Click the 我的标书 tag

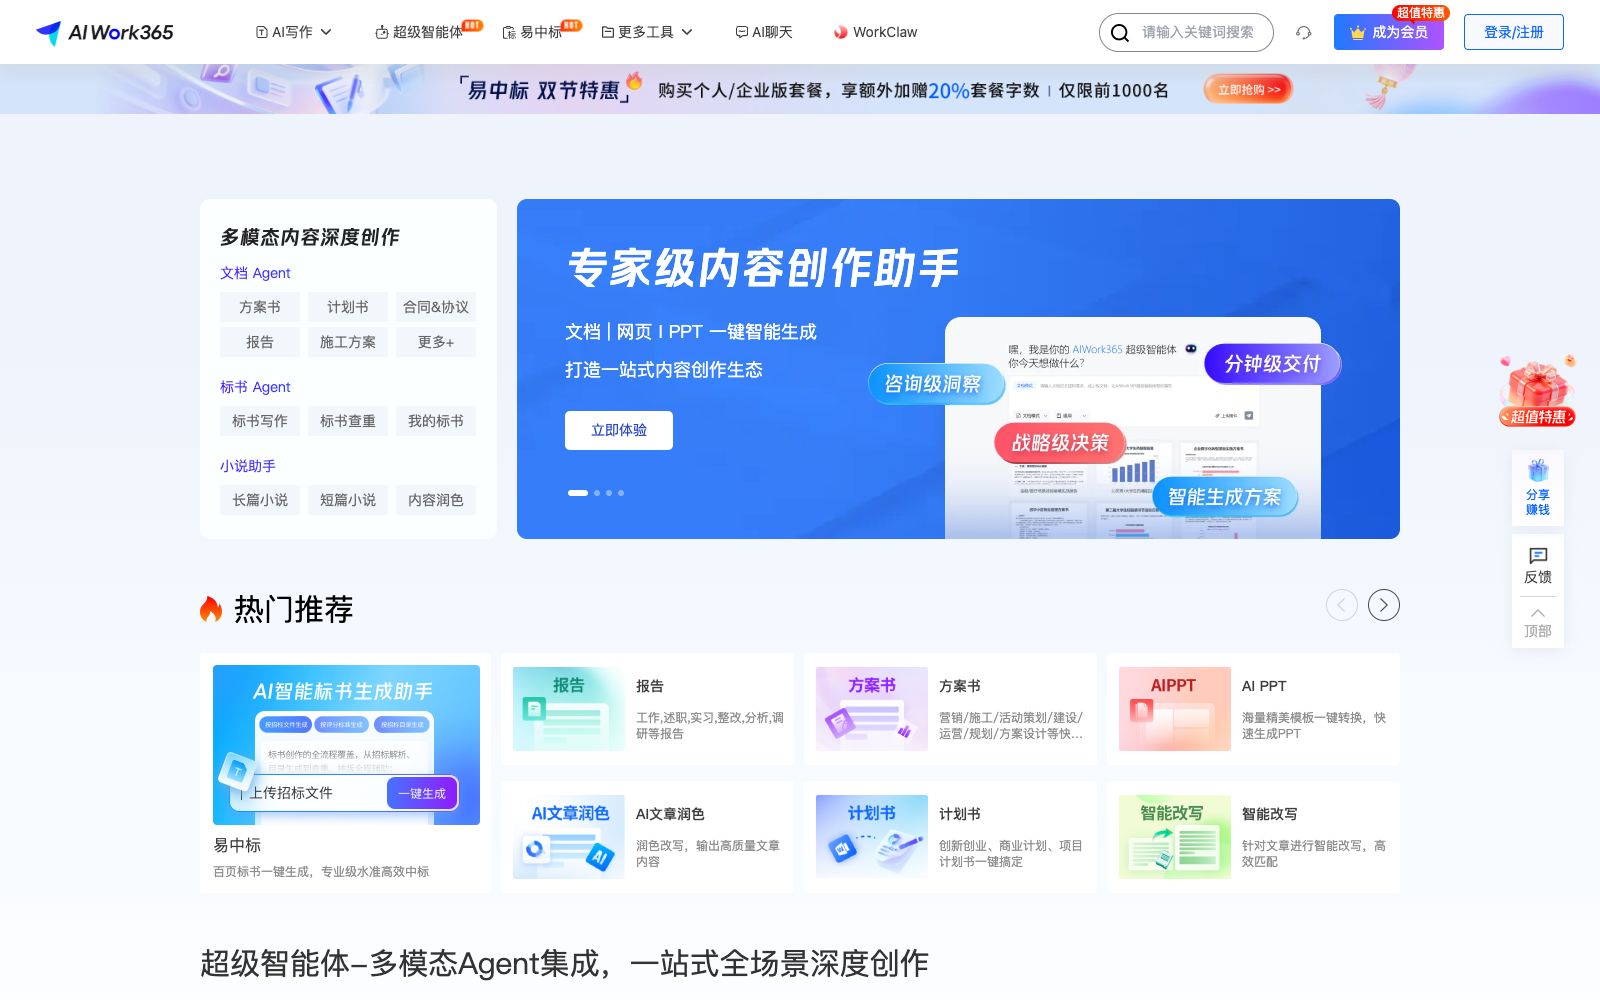(436, 421)
